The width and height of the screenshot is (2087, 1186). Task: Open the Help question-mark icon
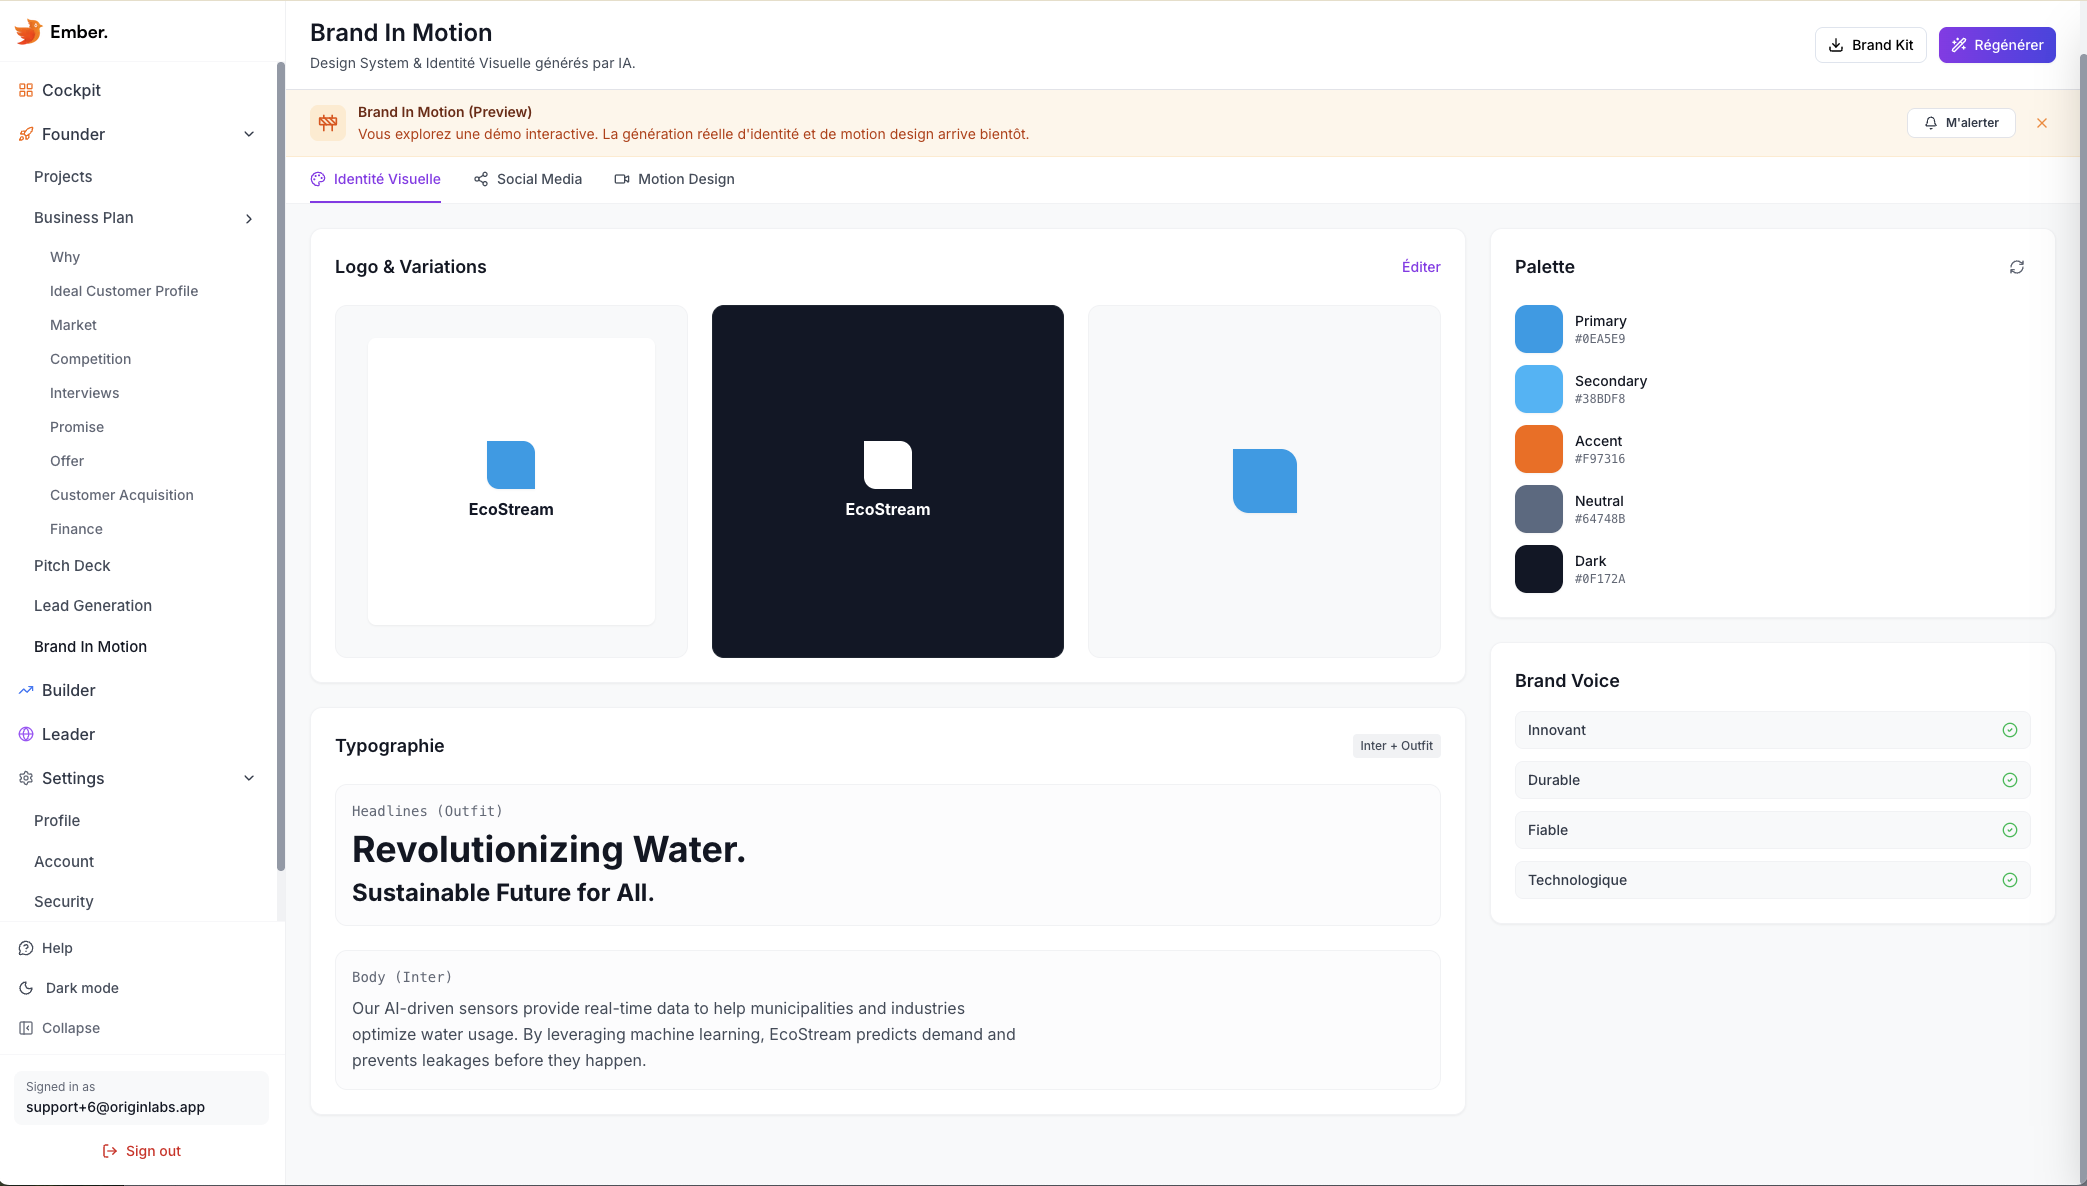[24, 947]
